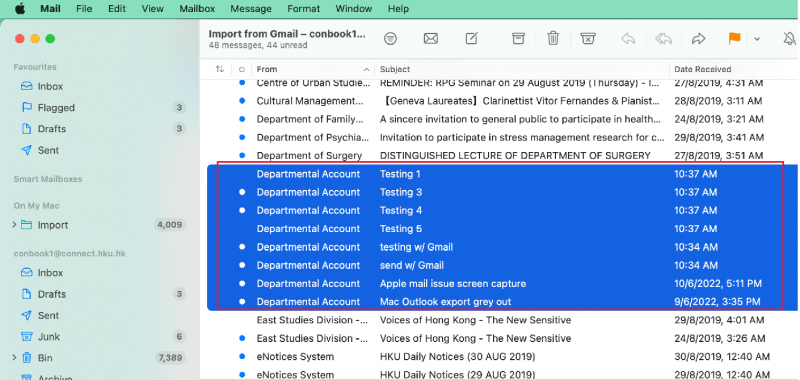Click the On My Mac section header
This screenshot has height=380, width=800.
[x=37, y=206]
